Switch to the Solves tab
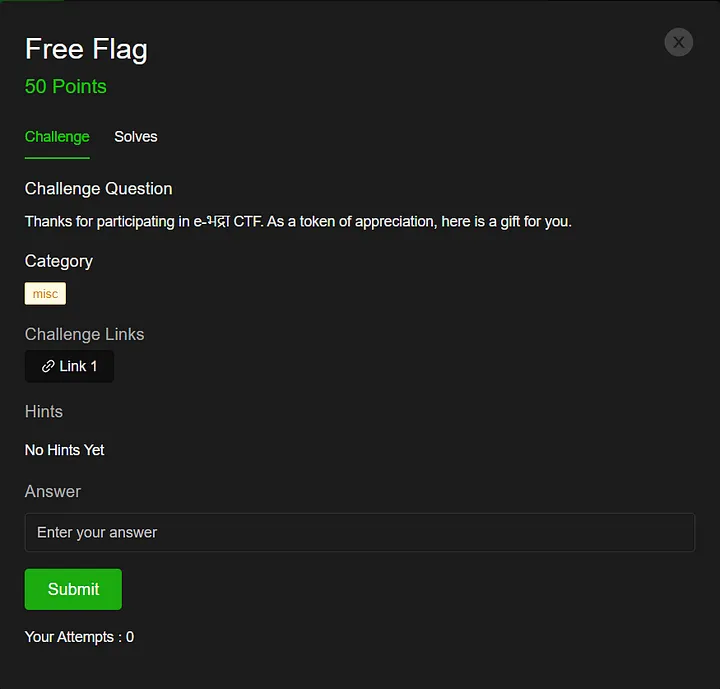720x689 pixels. (135, 137)
